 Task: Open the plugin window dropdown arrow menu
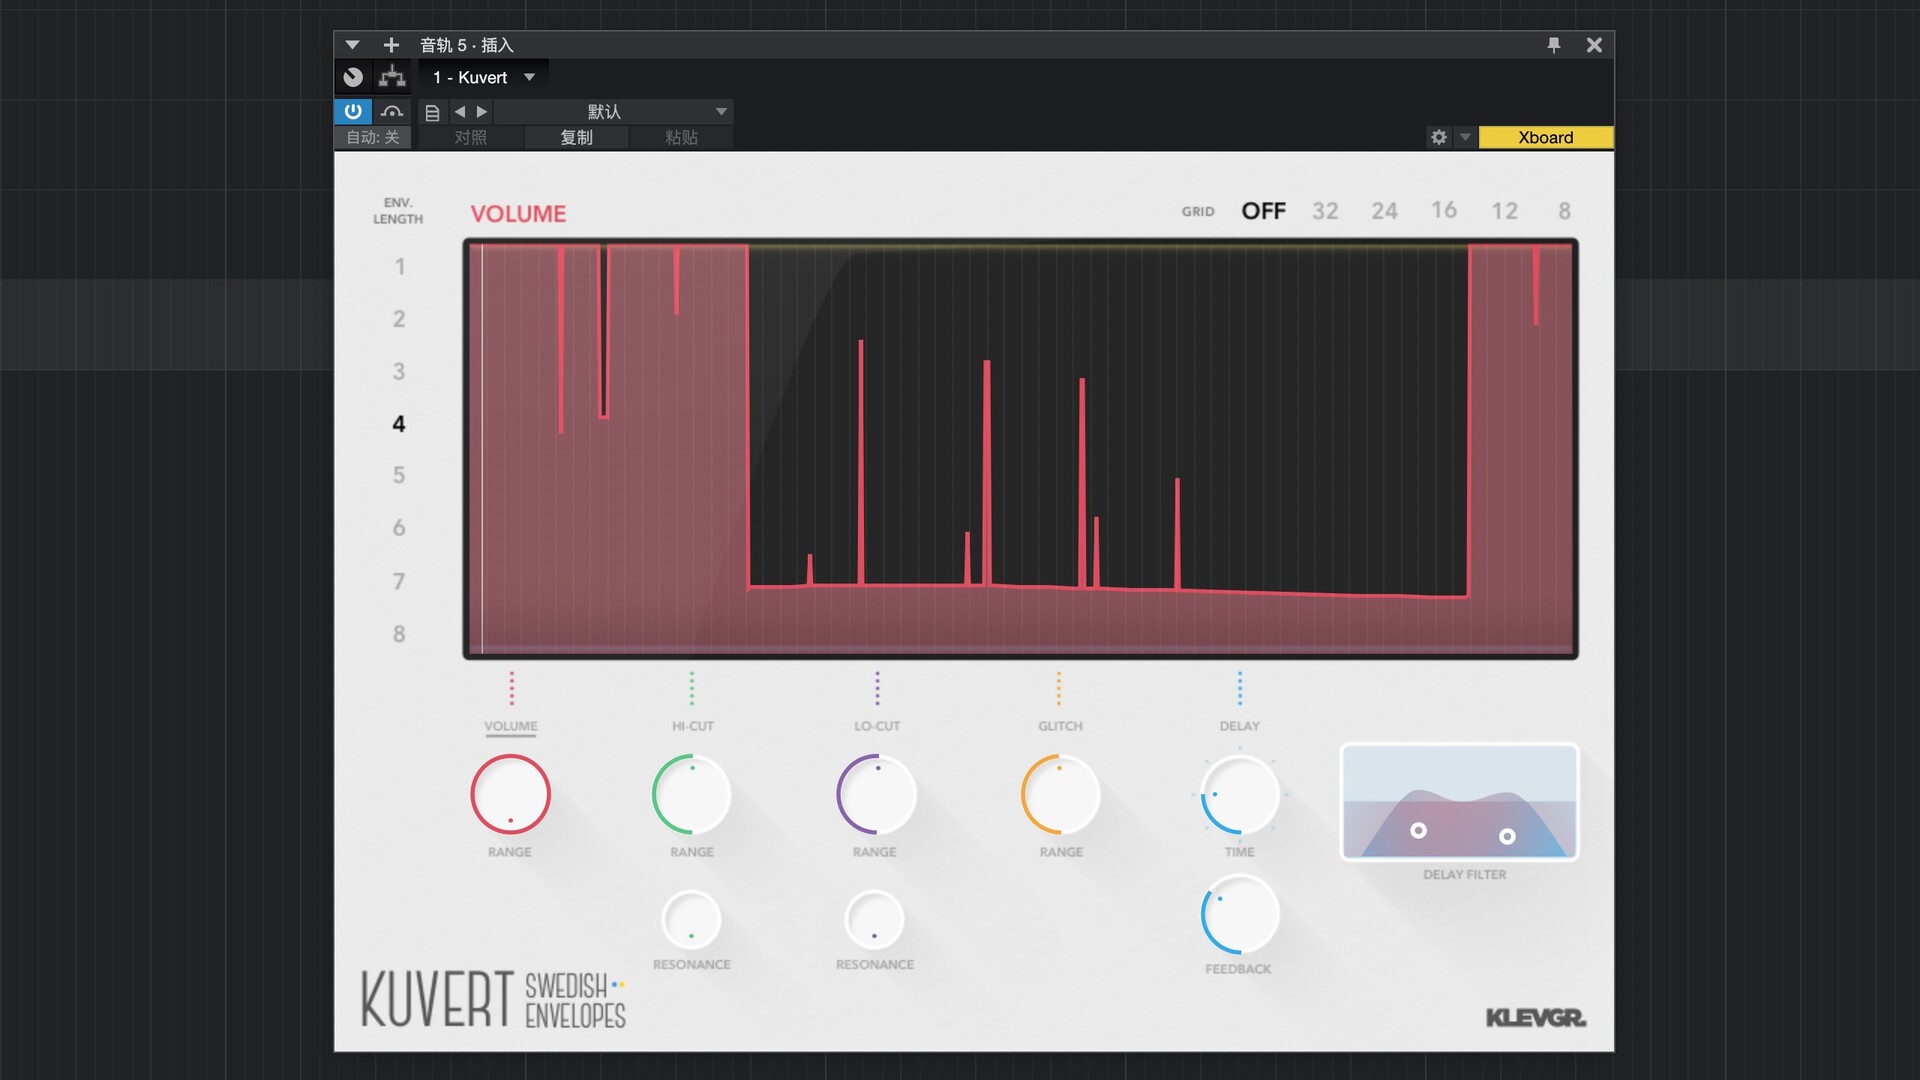click(352, 45)
